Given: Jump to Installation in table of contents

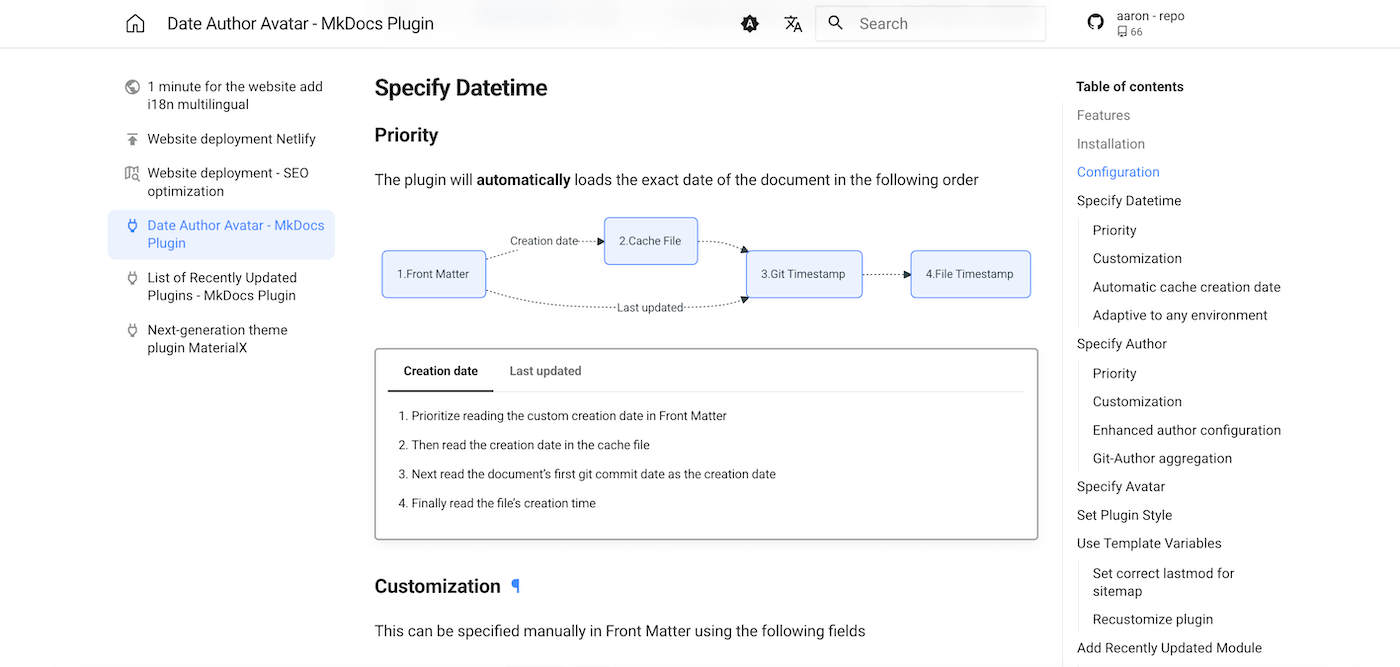Looking at the screenshot, I should [x=1111, y=144].
